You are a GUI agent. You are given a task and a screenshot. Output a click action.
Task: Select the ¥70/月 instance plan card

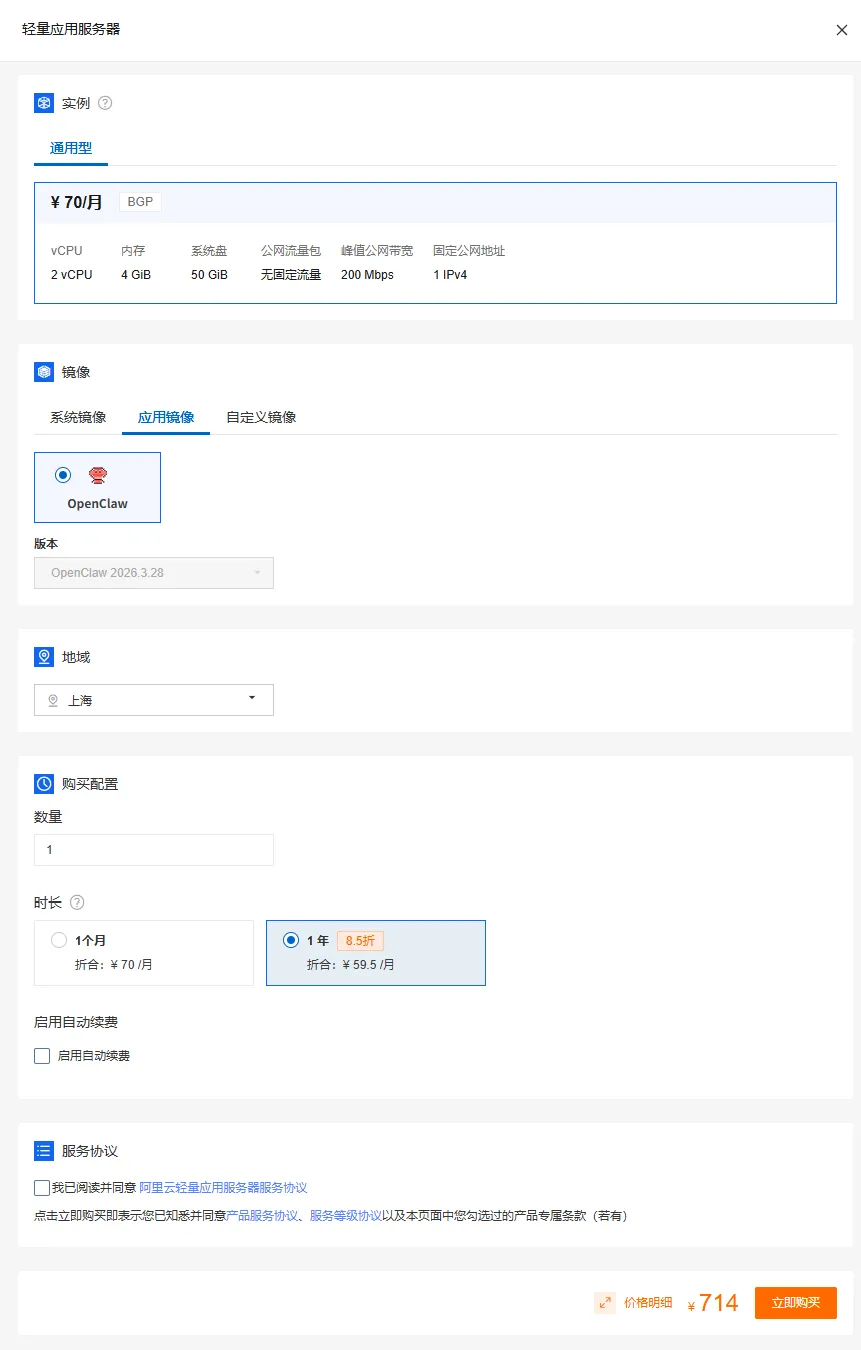[435, 243]
